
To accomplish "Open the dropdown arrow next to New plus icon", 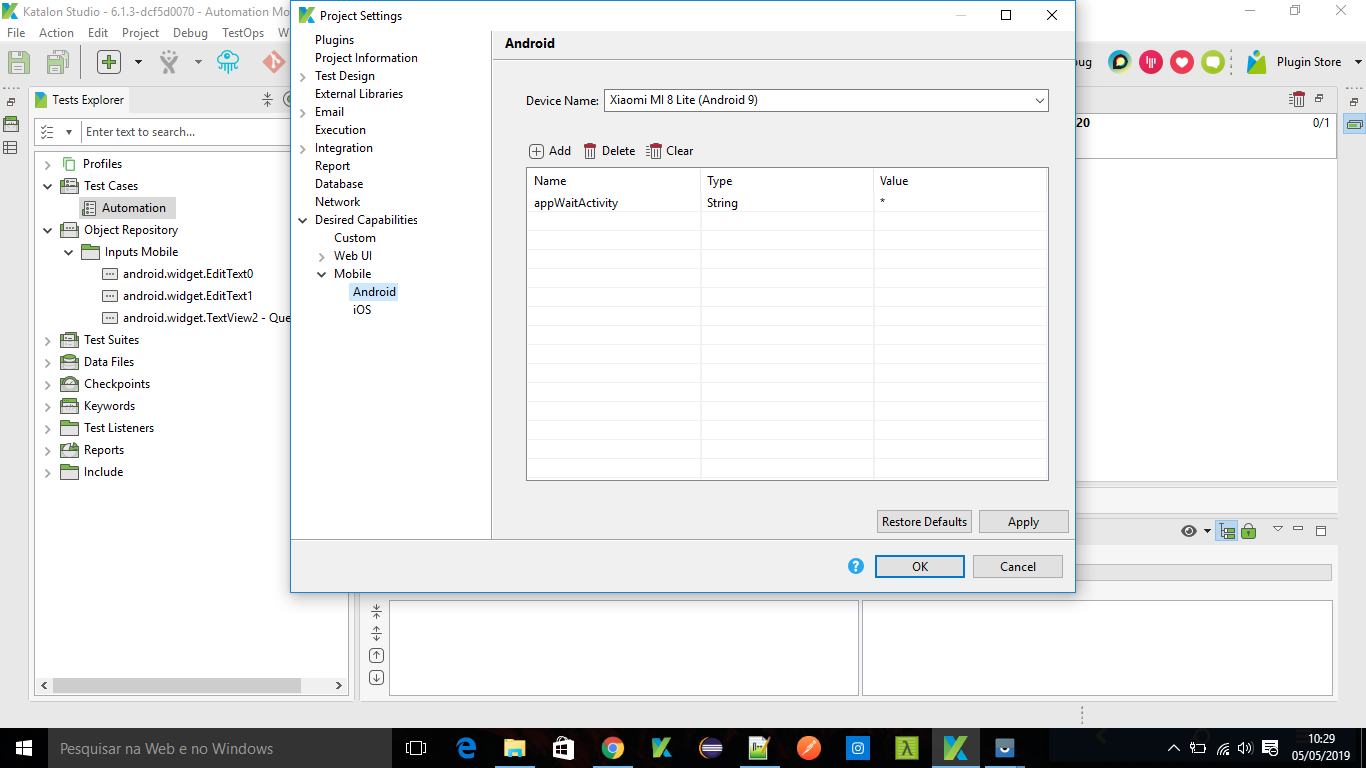I will click(x=138, y=62).
